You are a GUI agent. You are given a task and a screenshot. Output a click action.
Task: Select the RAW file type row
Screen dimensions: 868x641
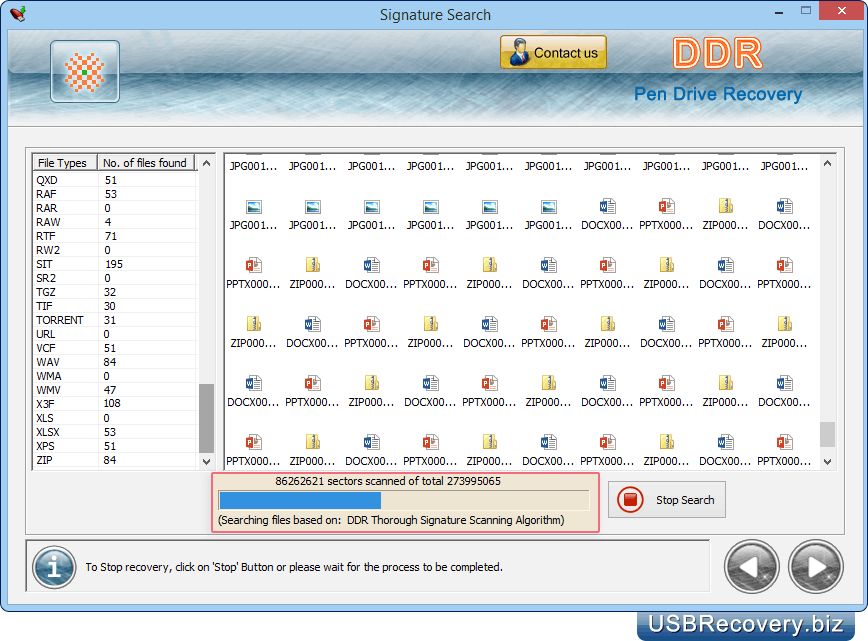coord(115,222)
